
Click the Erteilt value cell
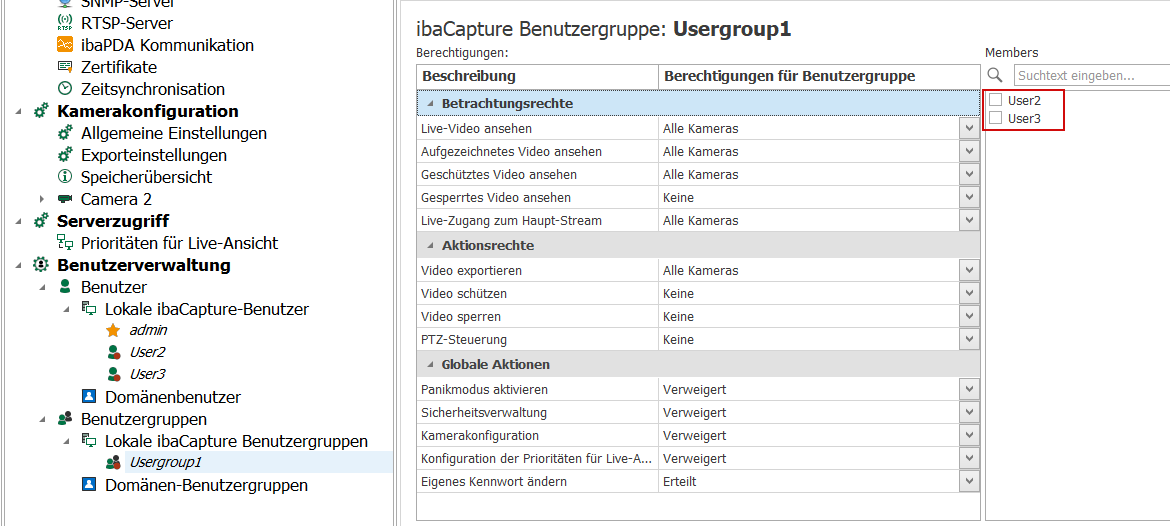click(680, 482)
